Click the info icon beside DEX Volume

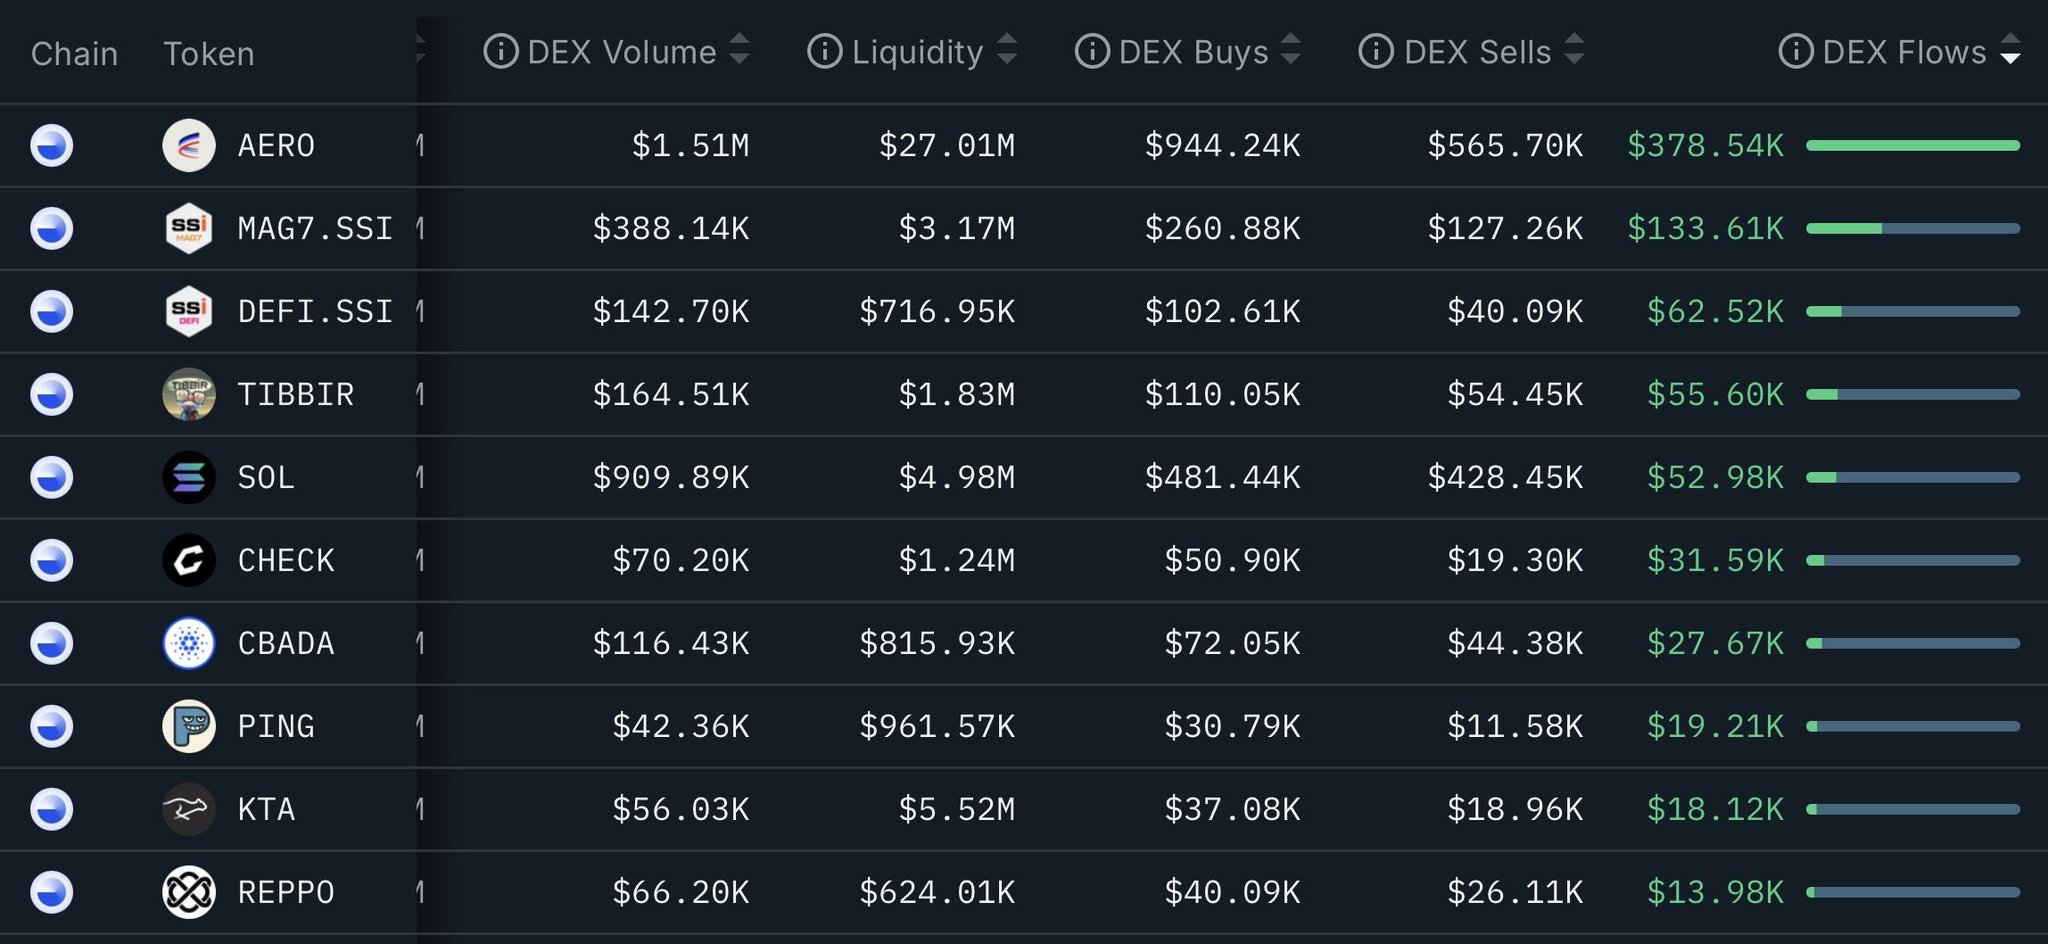[500, 51]
